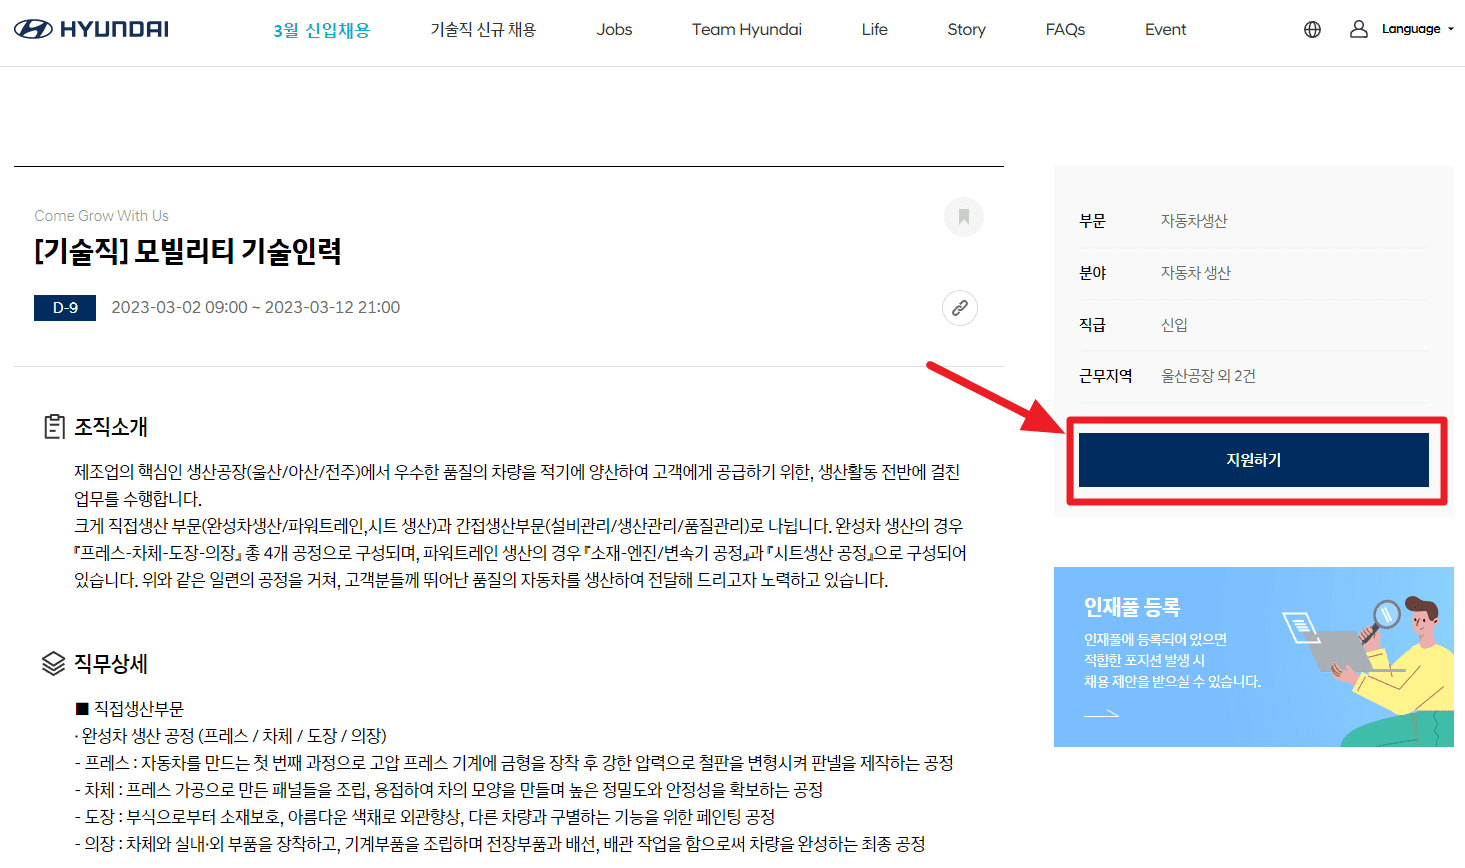Open the Event menu
Screen dimensions: 1465x868
click(1166, 30)
